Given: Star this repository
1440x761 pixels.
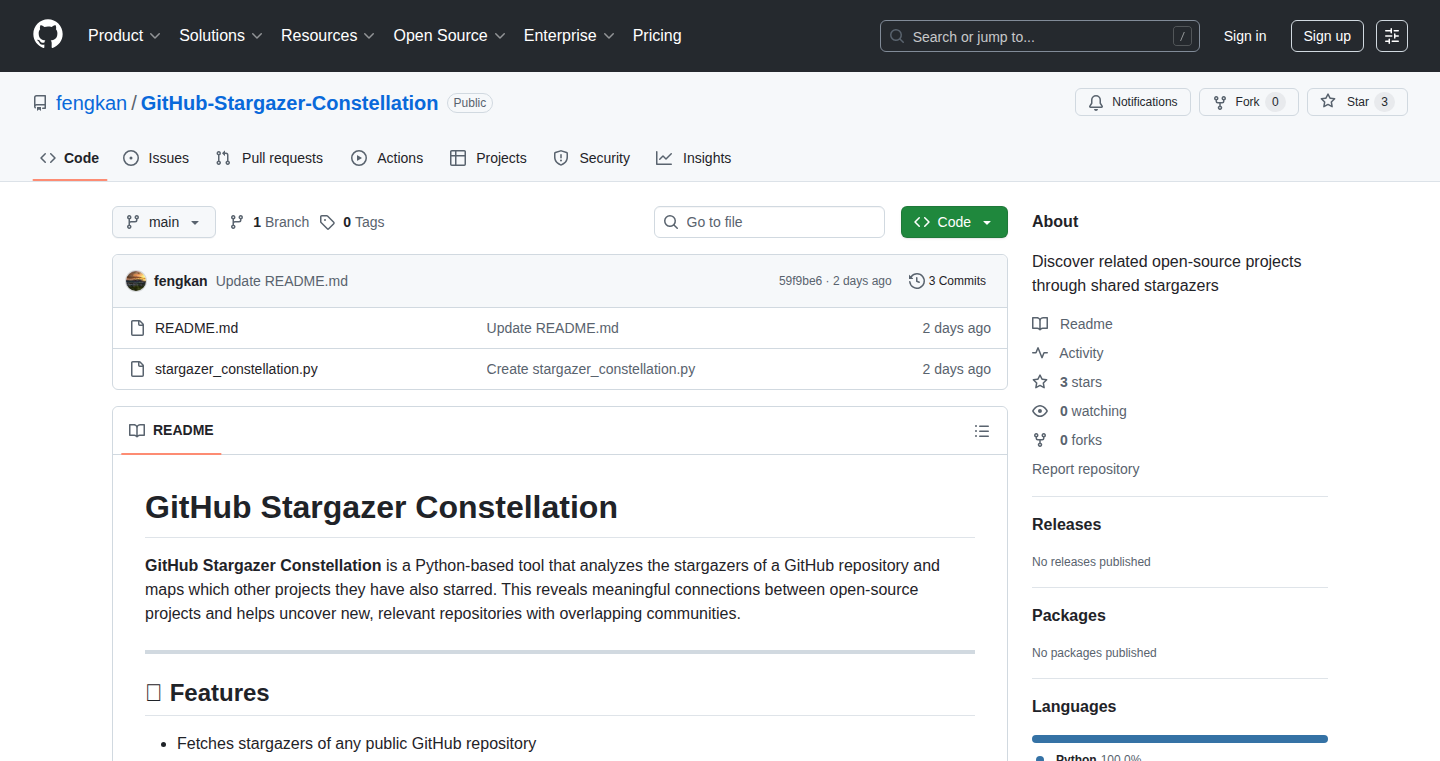Looking at the screenshot, I should pos(1357,102).
